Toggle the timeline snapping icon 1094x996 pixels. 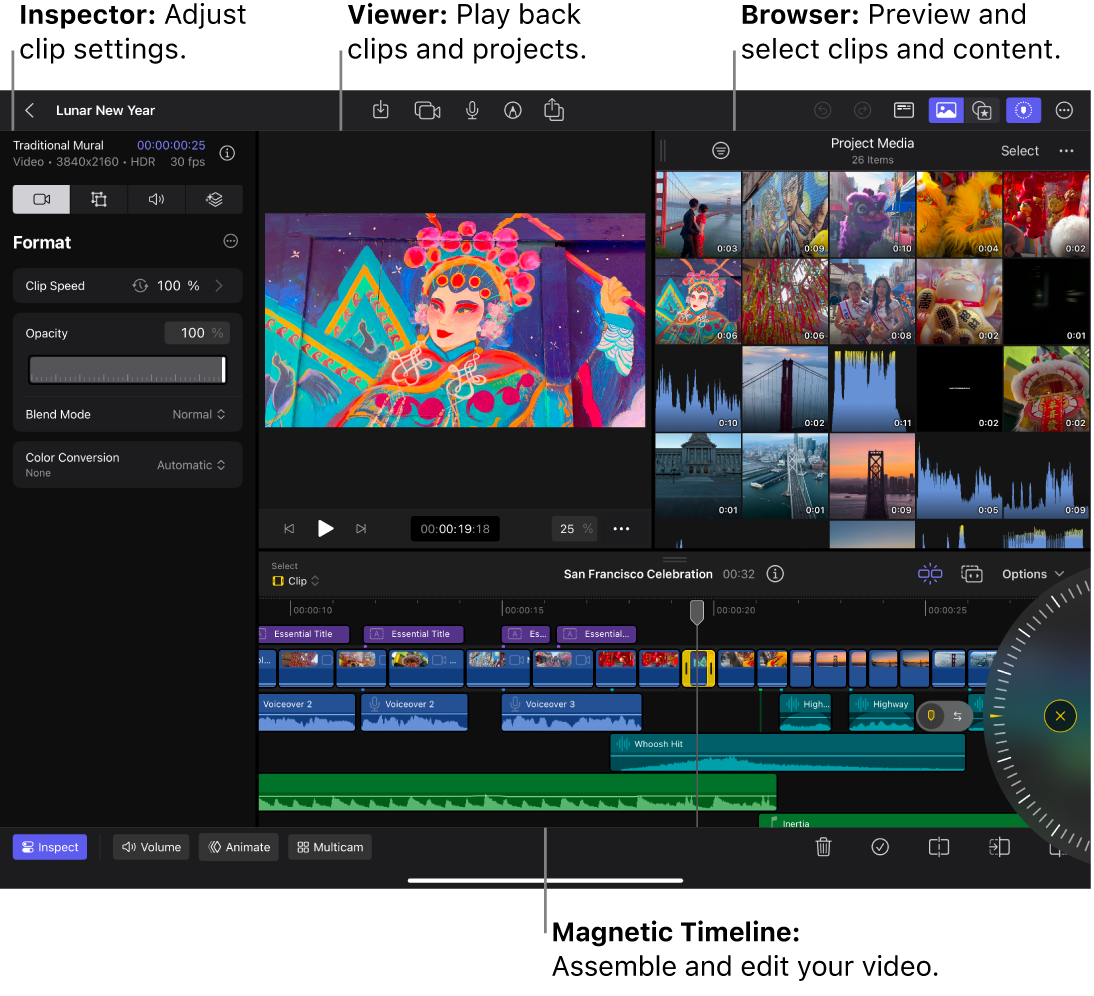pos(930,574)
